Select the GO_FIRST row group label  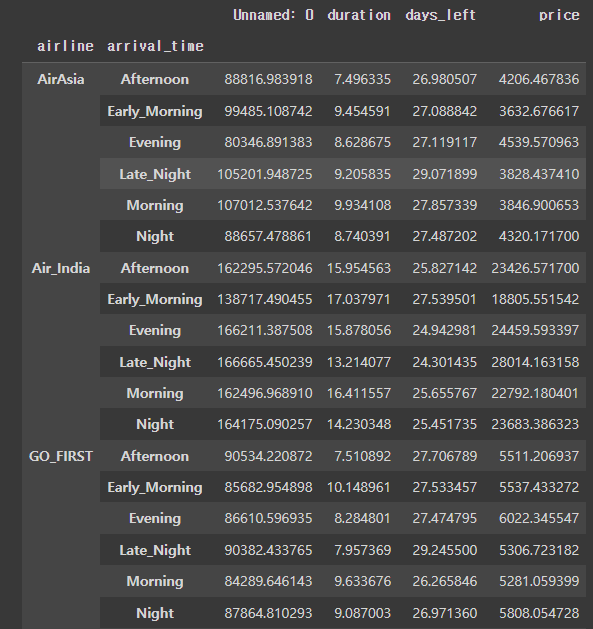pos(61,456)
